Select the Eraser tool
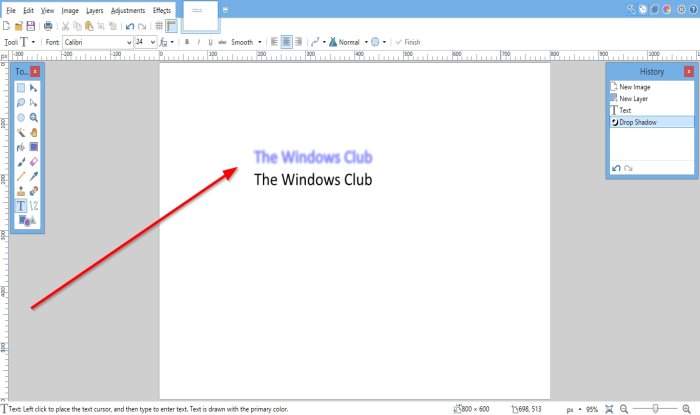Viewport: 700px width, 415px height. tap(33, 162)
